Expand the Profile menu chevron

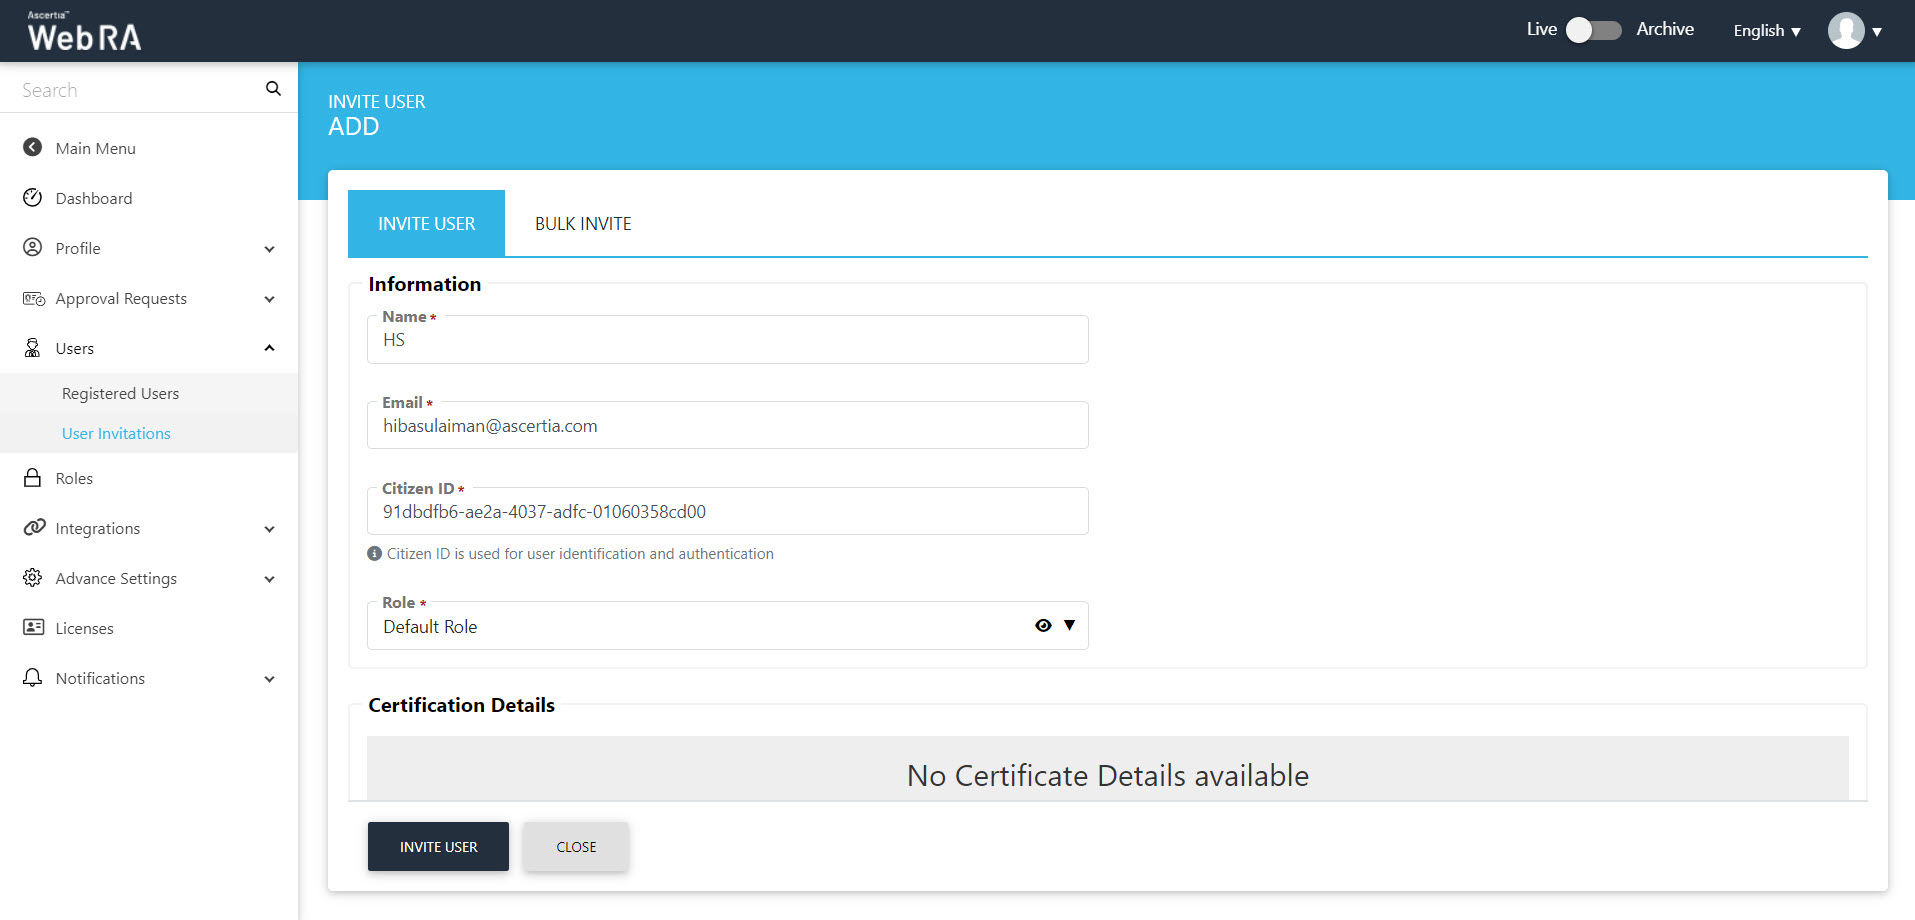click(269, 249)
